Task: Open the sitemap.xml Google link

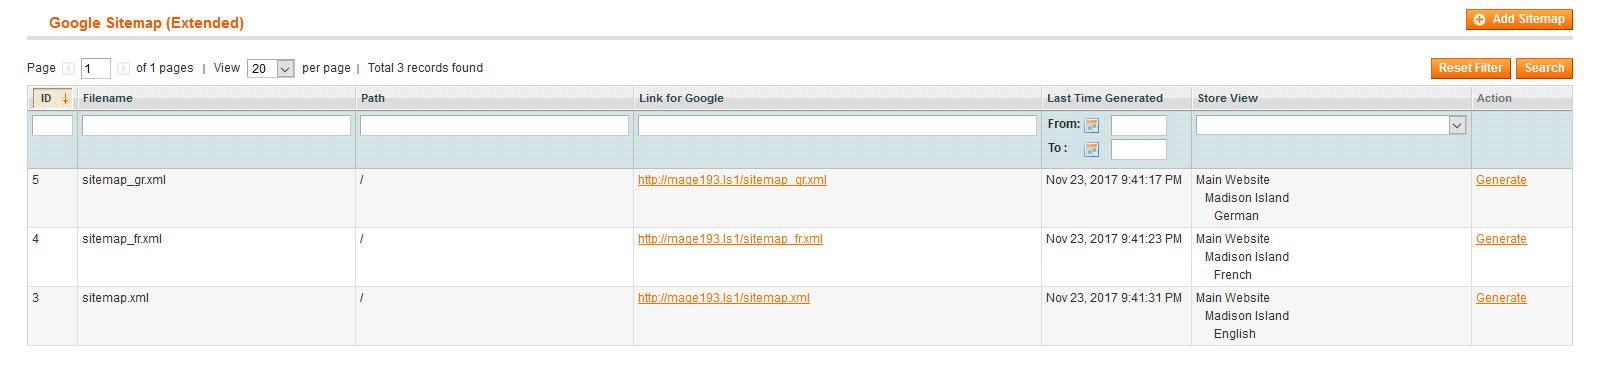Action: 724,298
